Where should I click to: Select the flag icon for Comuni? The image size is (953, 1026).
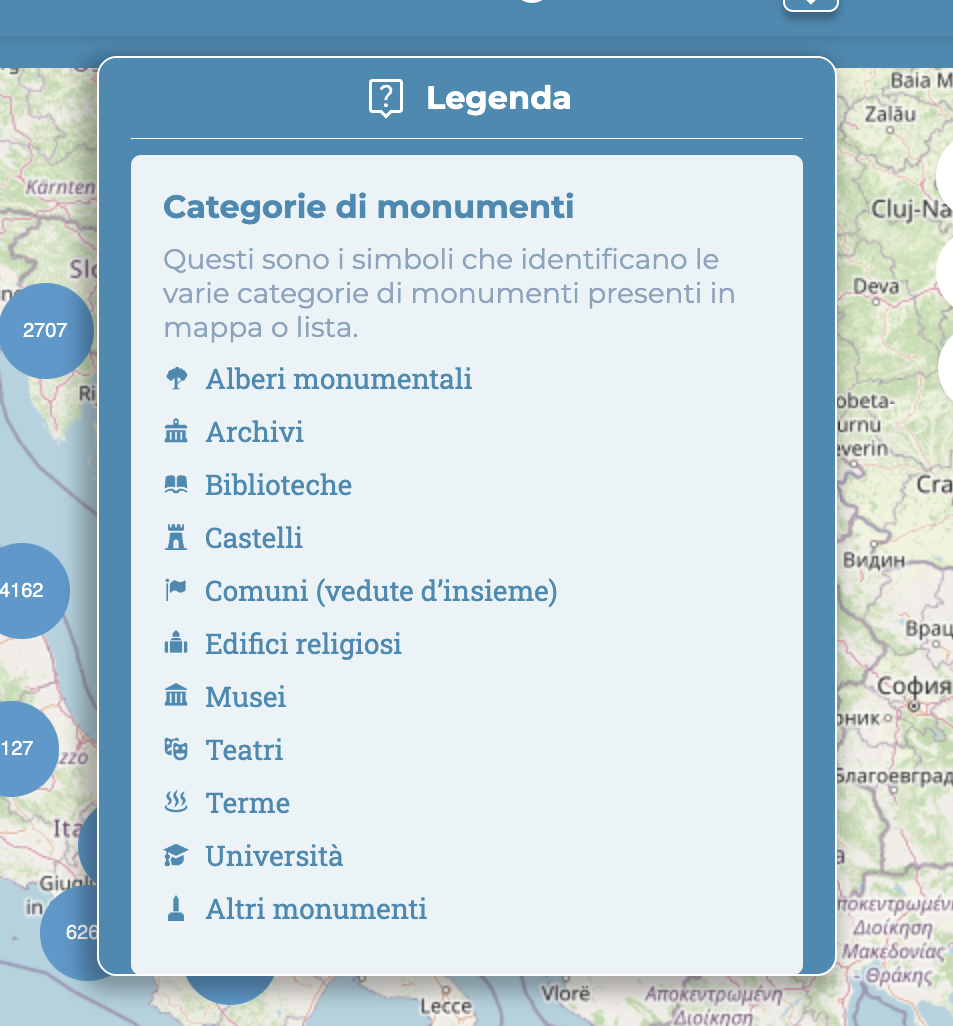point(176,590)
